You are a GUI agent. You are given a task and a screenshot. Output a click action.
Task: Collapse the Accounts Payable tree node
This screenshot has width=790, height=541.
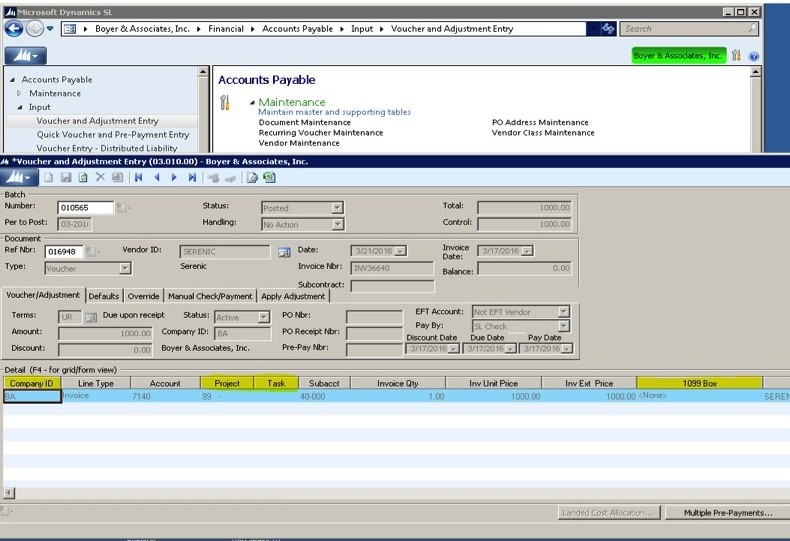(12, 80)
